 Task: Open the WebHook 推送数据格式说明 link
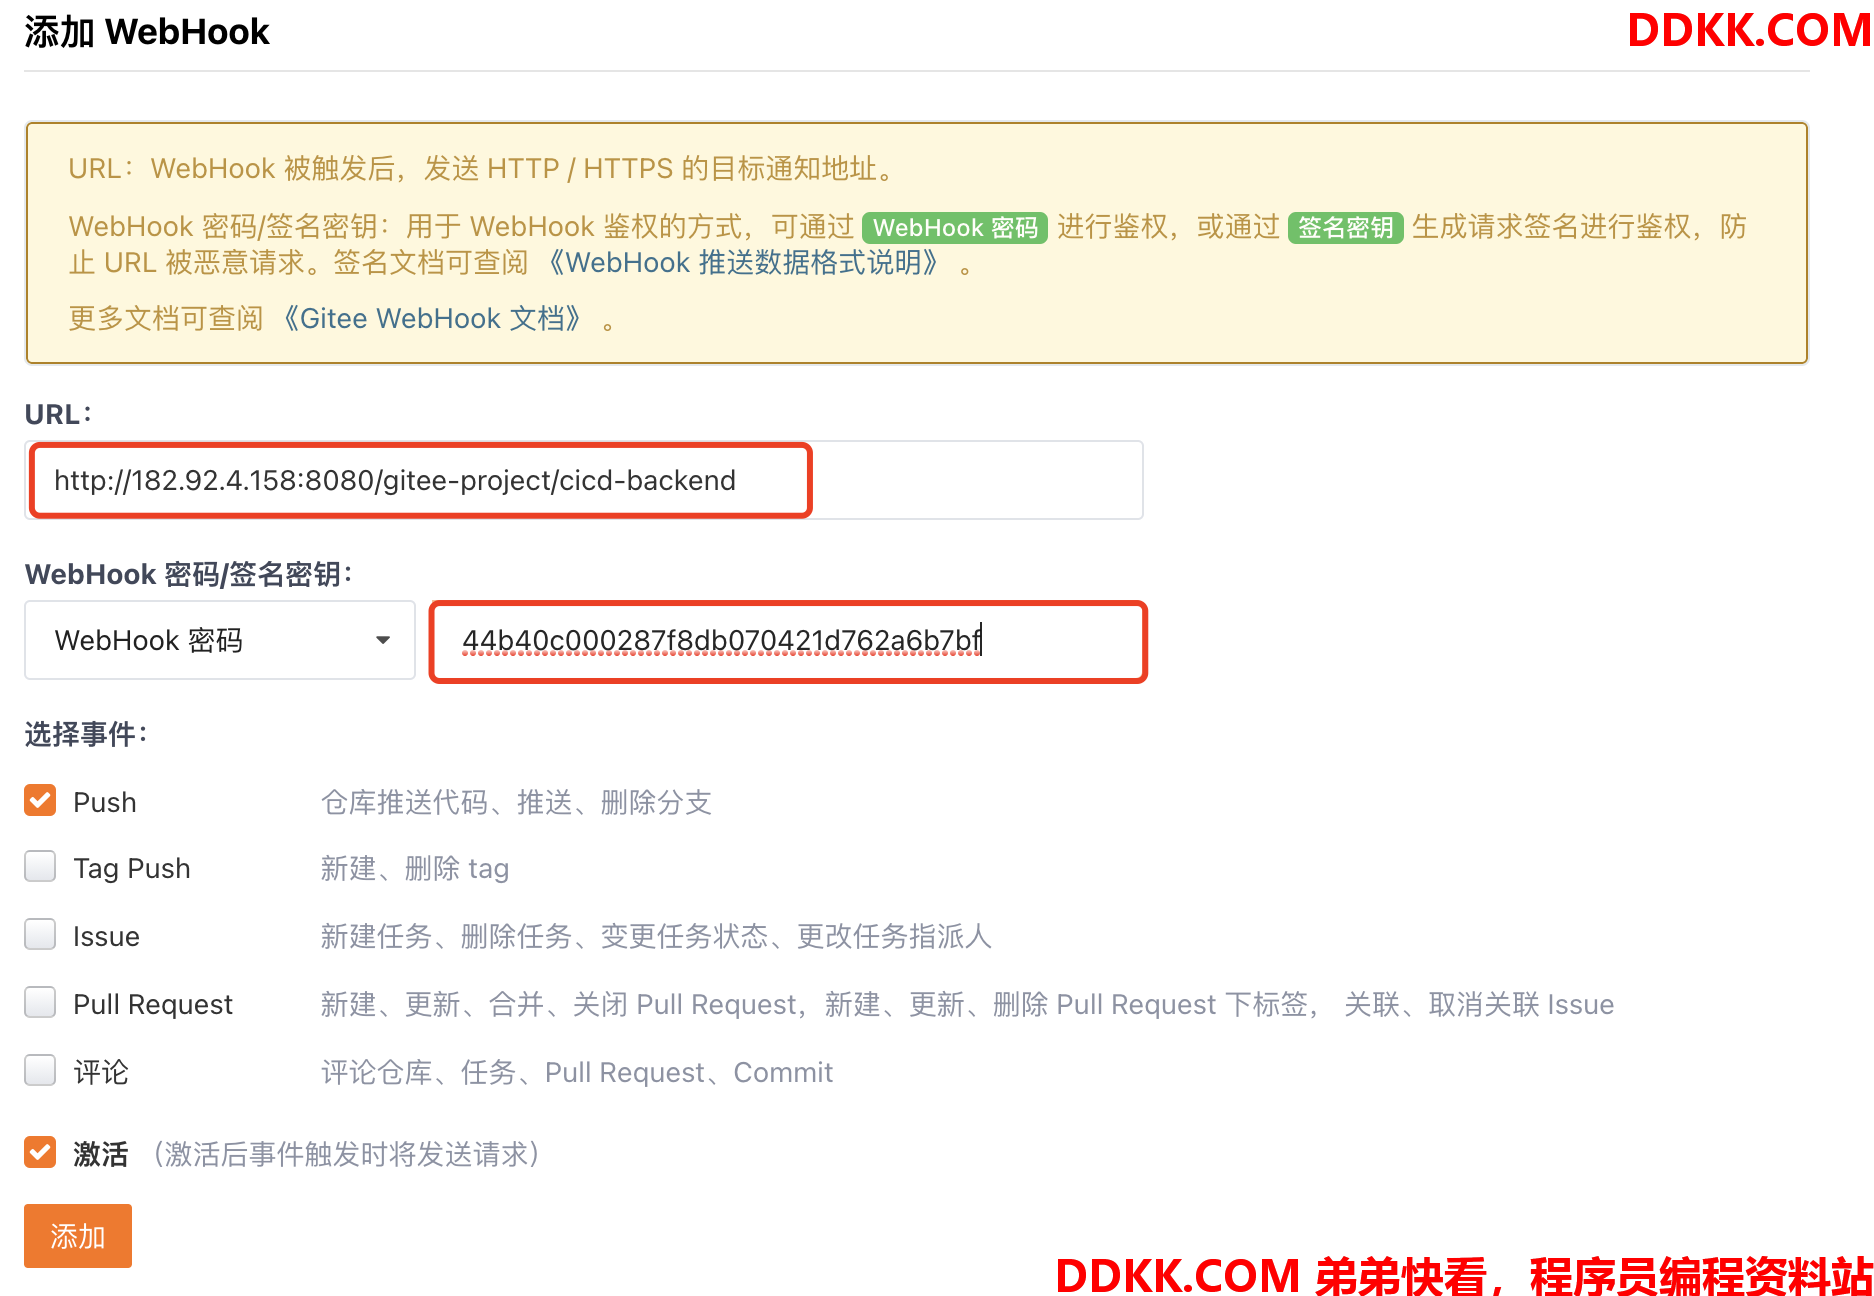coord(743,262)
